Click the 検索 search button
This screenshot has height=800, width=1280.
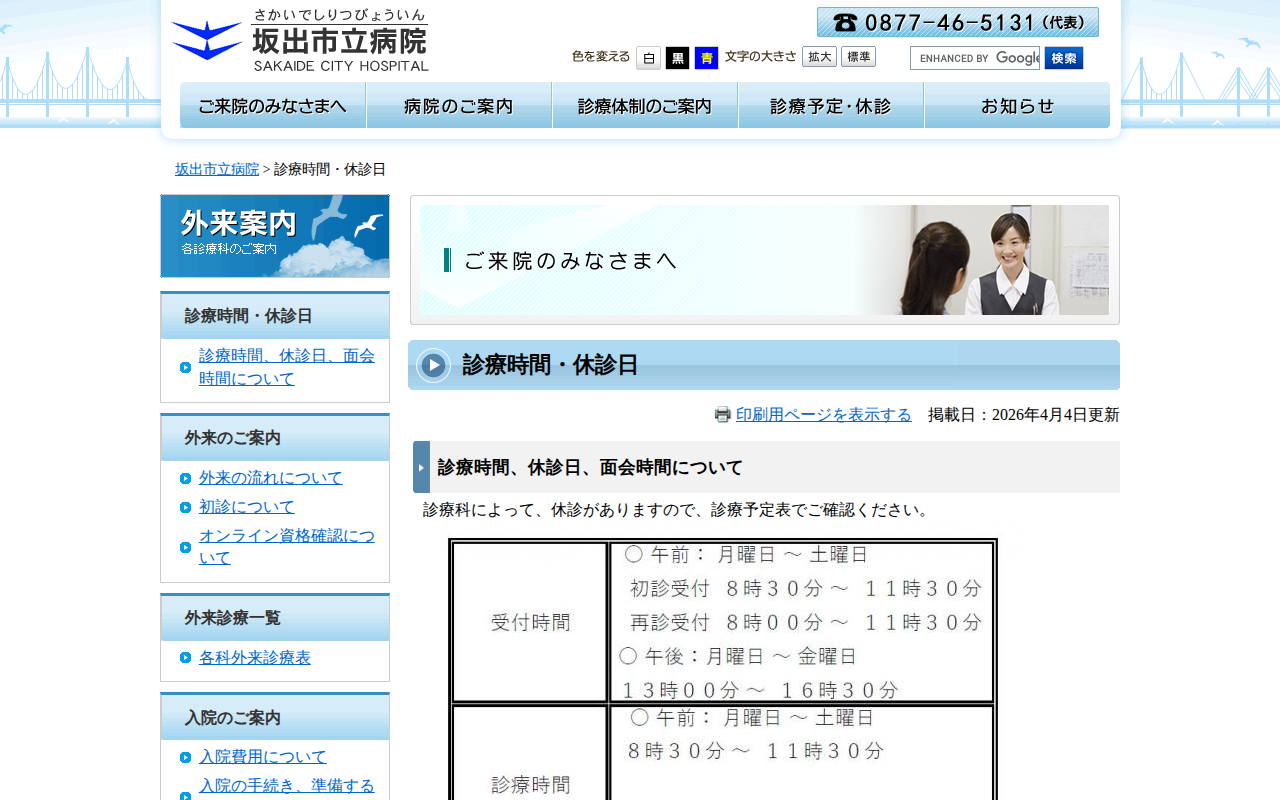[1064, 58]
